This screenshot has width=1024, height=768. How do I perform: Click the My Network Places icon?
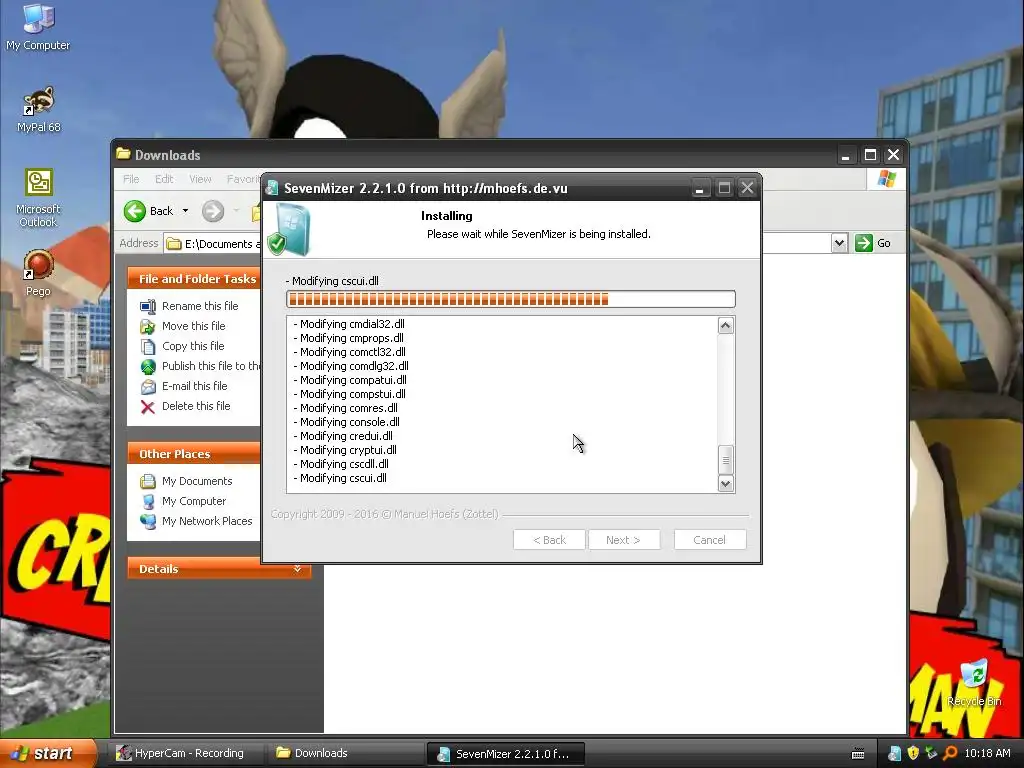point(148,521)
